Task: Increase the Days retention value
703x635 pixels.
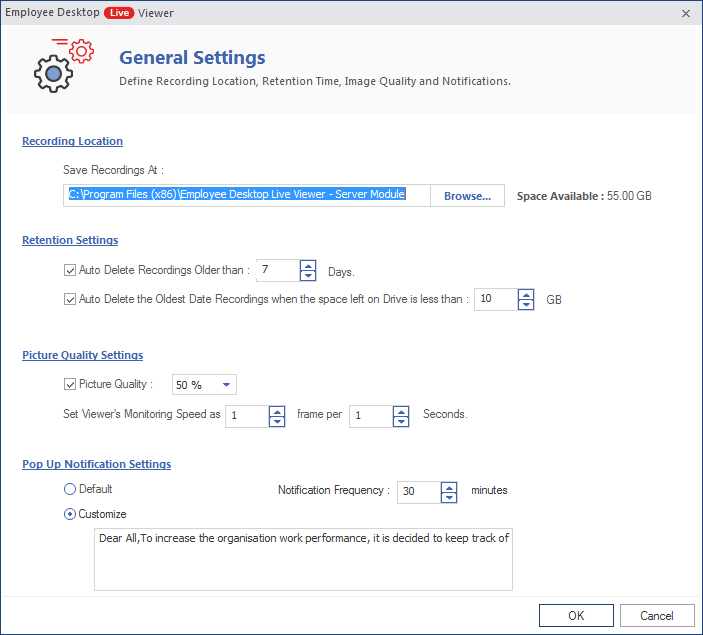Action: click(308, 266)
